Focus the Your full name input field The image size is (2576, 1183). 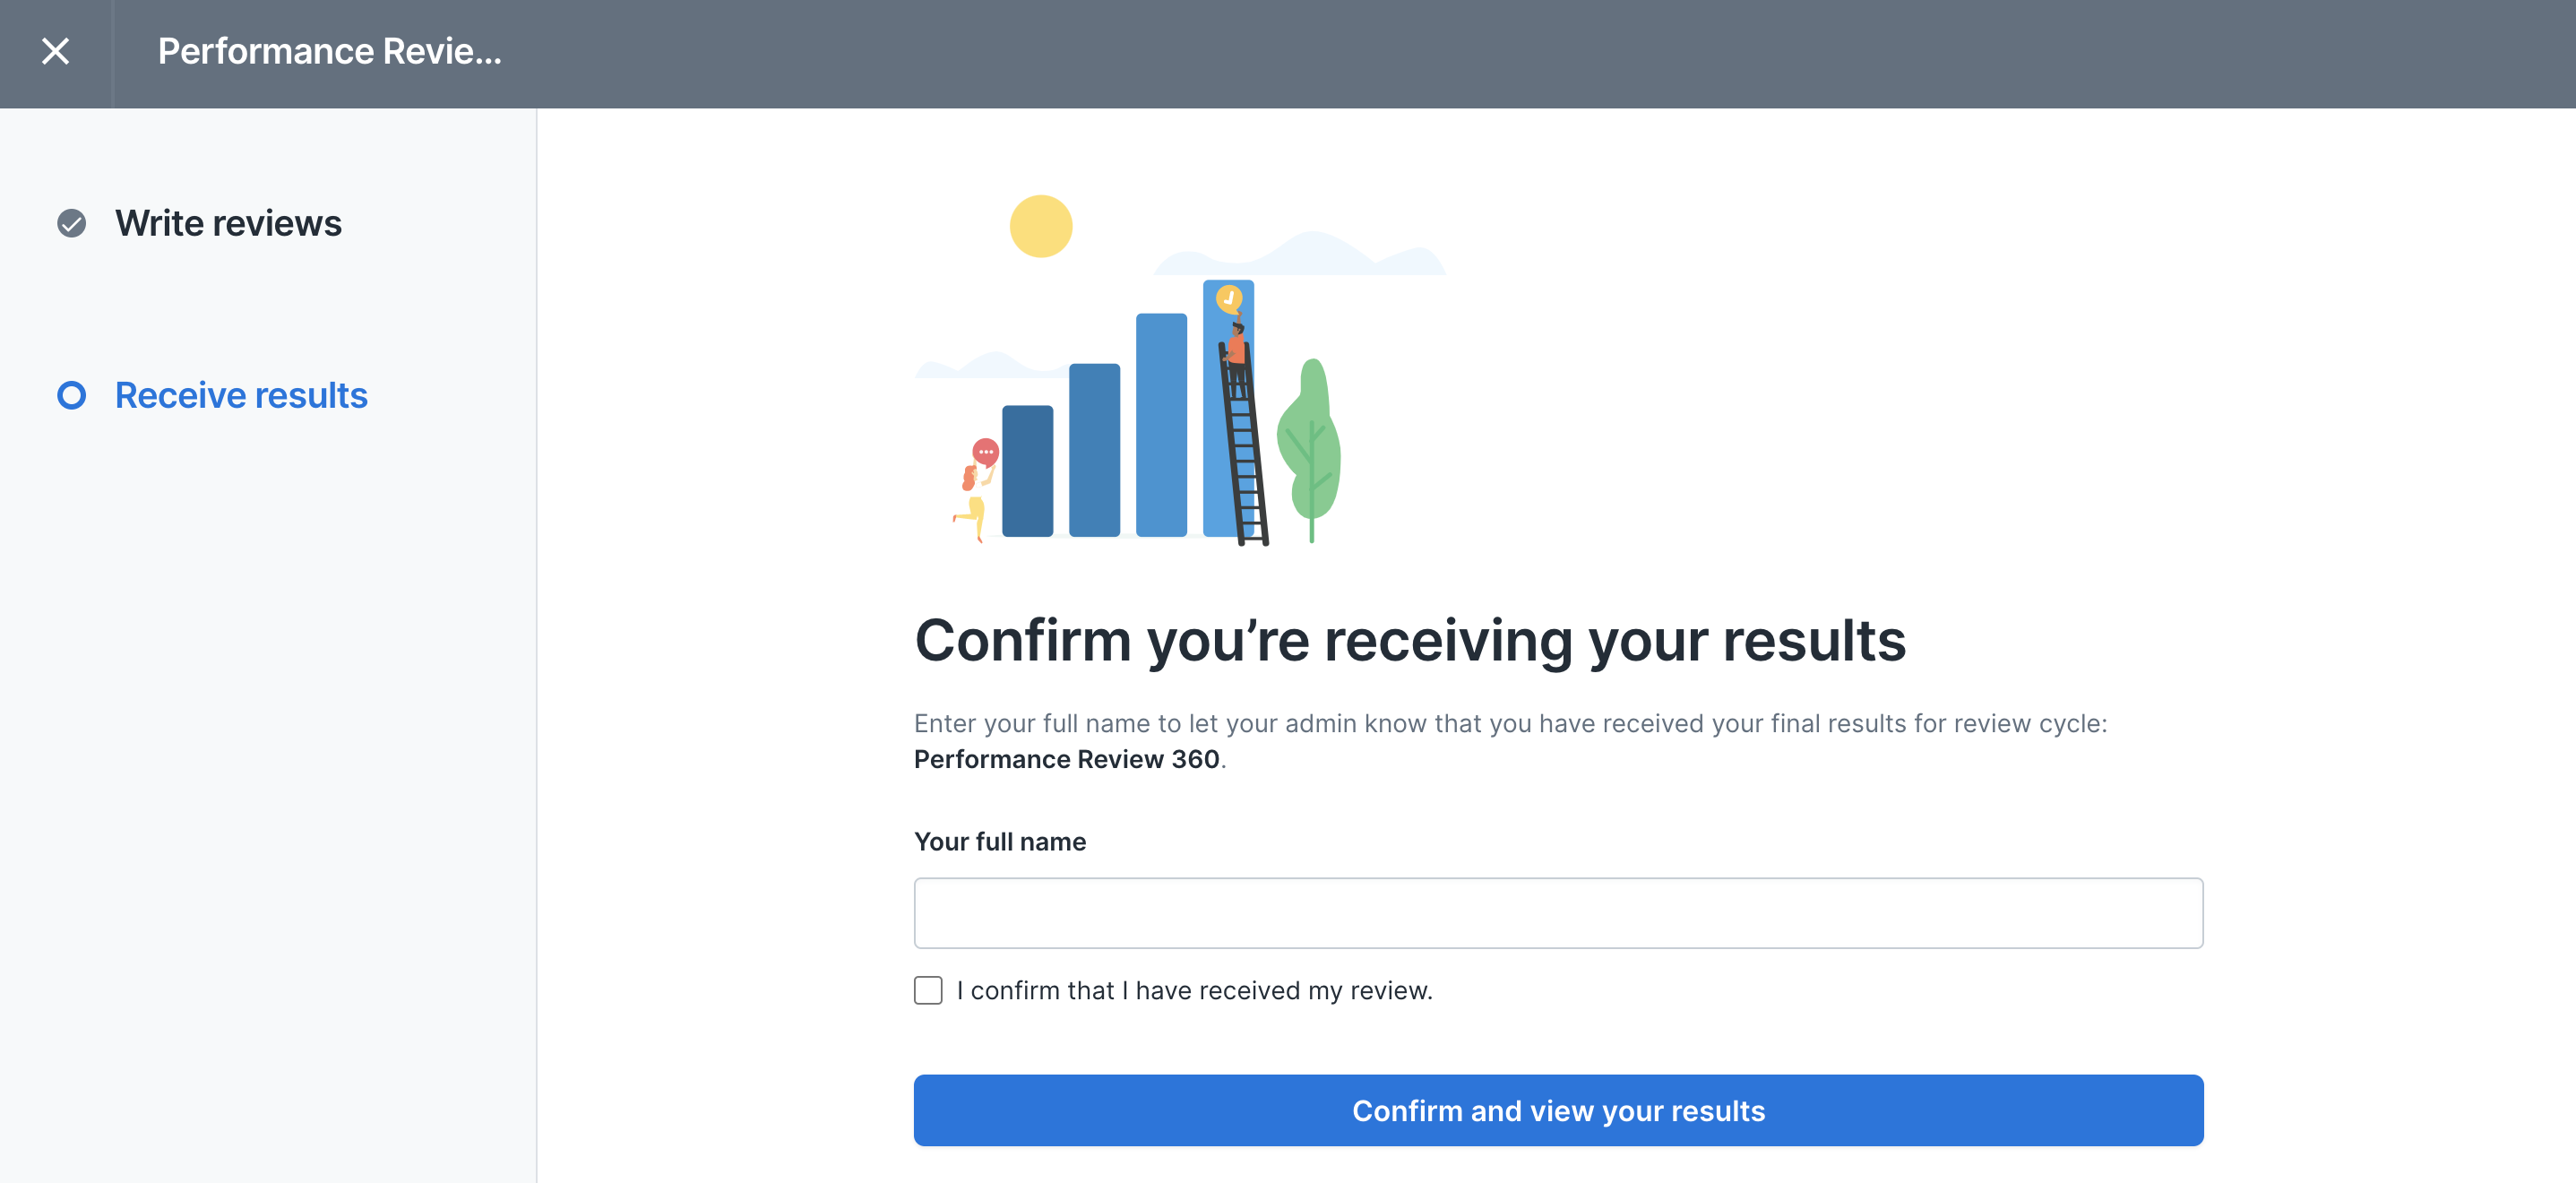coord(1558,913)
